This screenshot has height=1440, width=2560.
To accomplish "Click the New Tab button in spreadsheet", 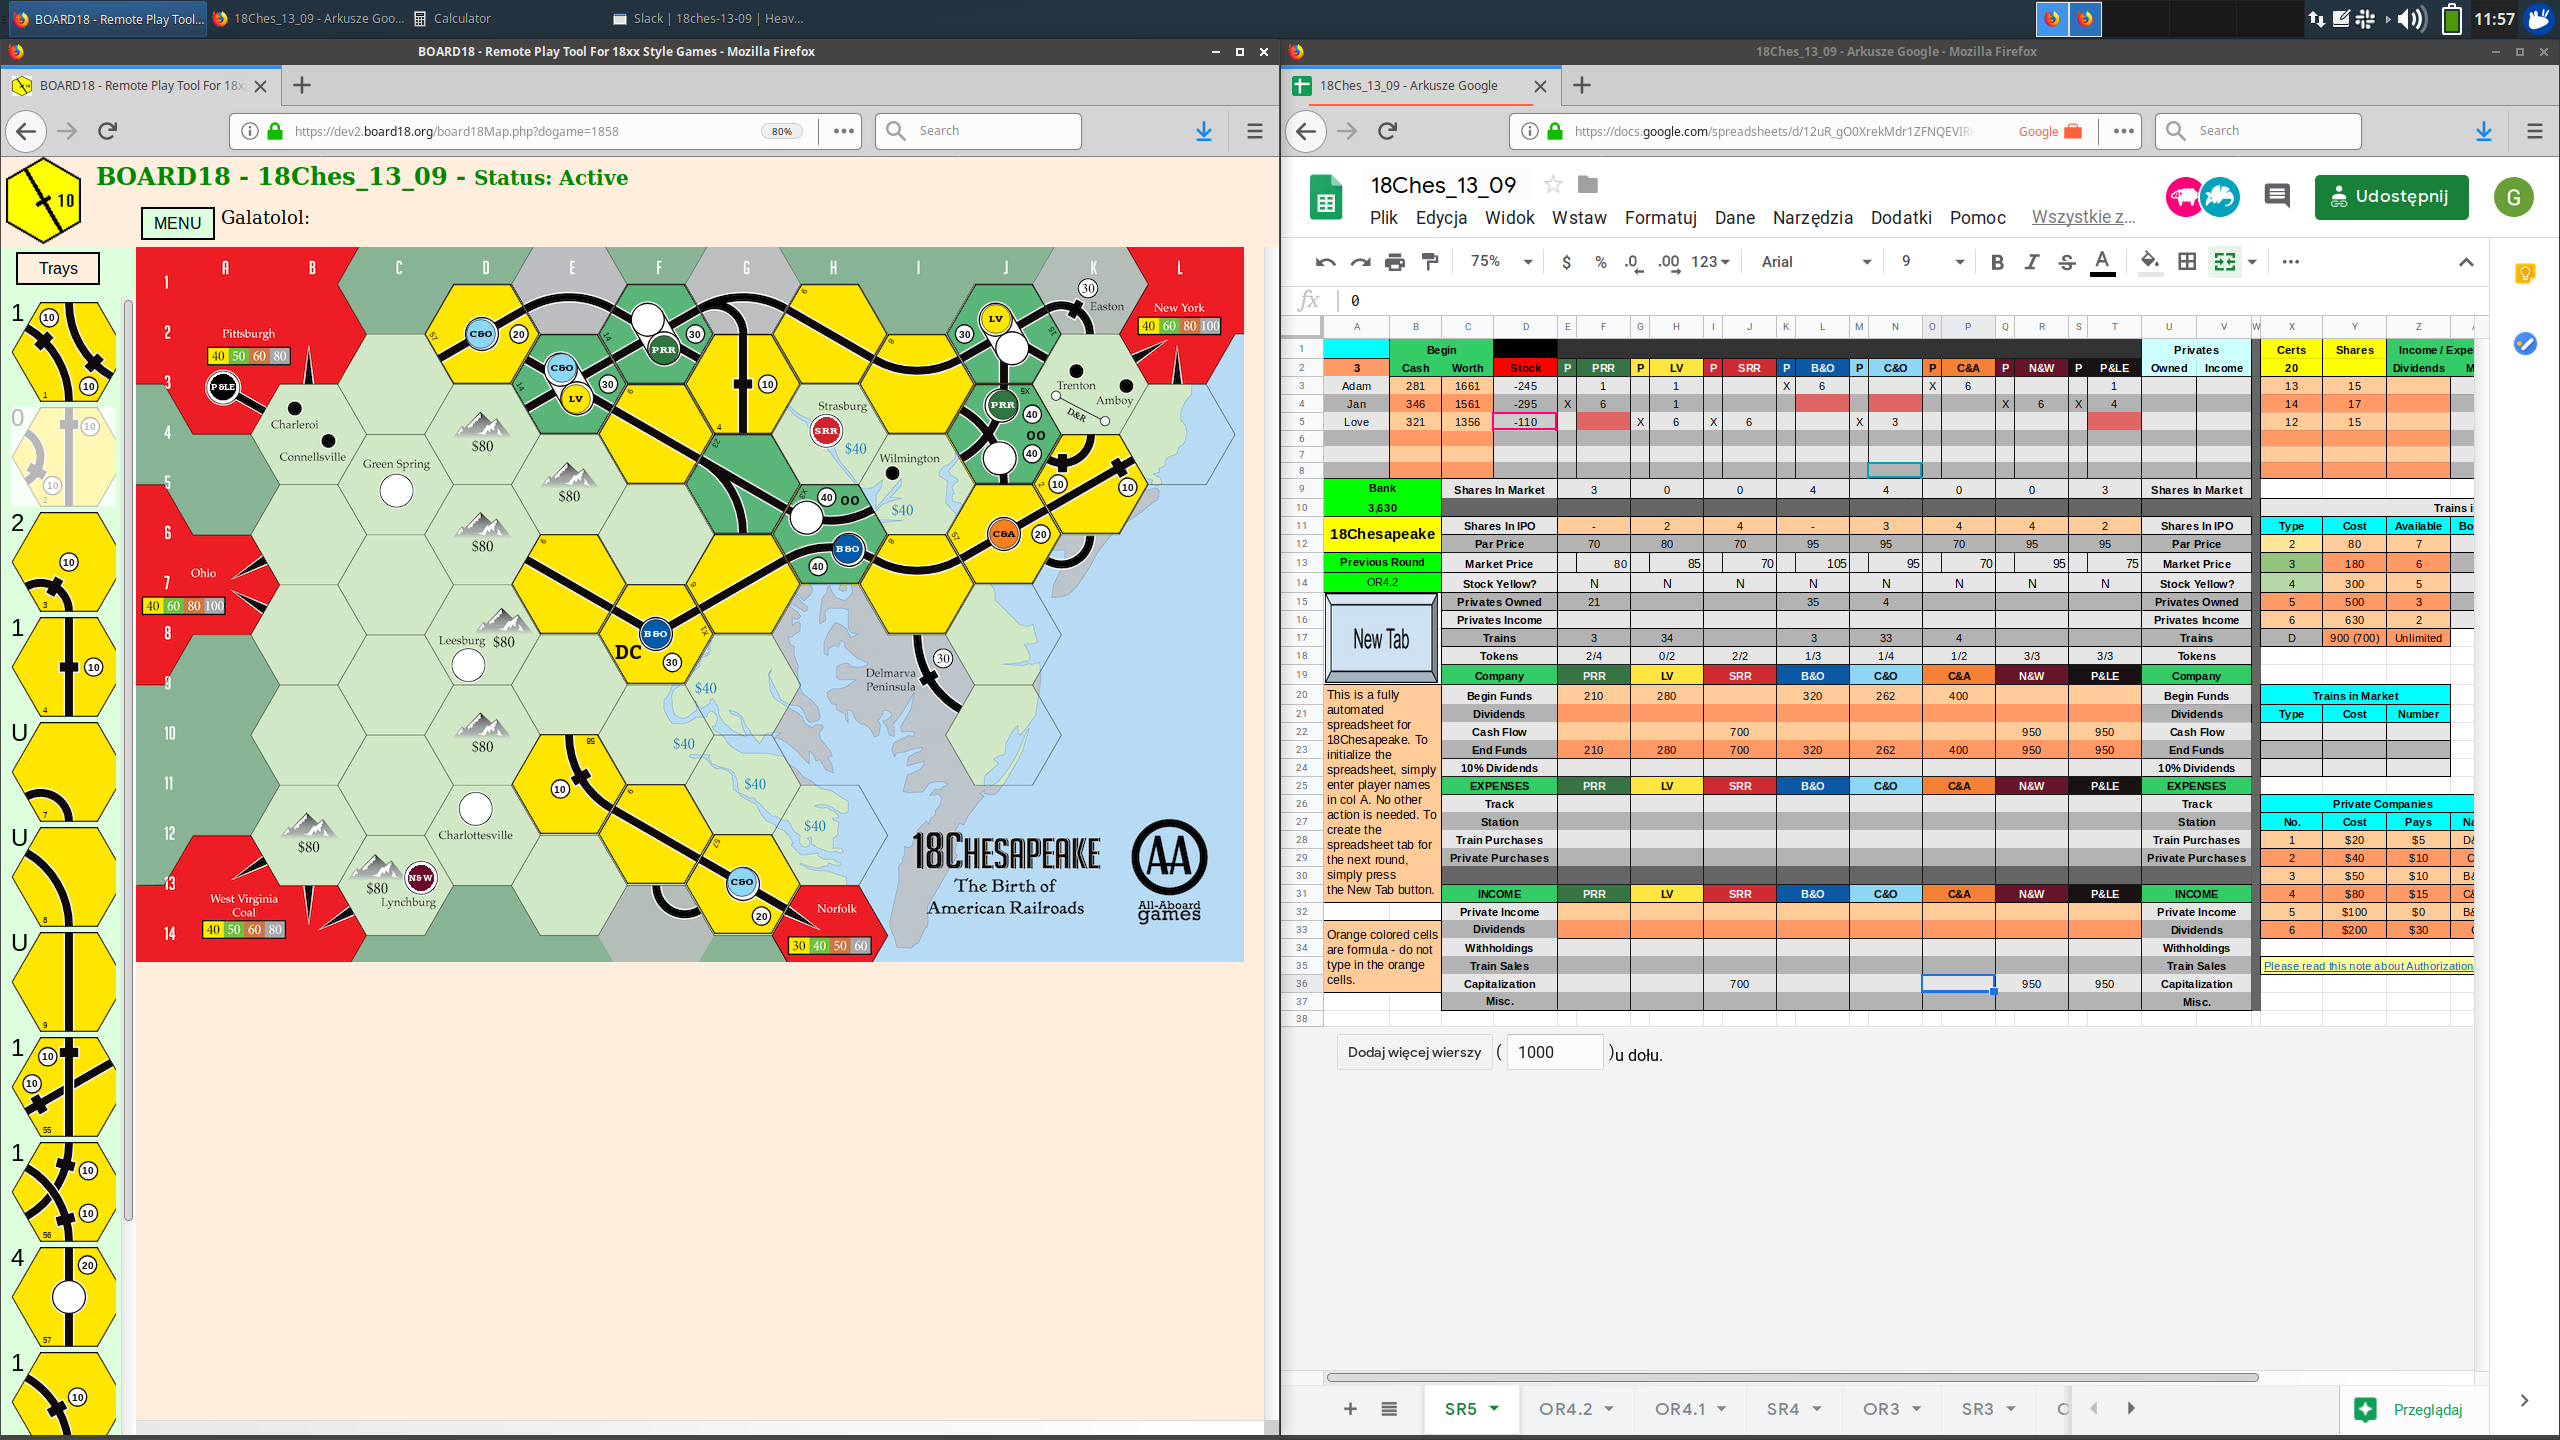I will pos(1381,638).
